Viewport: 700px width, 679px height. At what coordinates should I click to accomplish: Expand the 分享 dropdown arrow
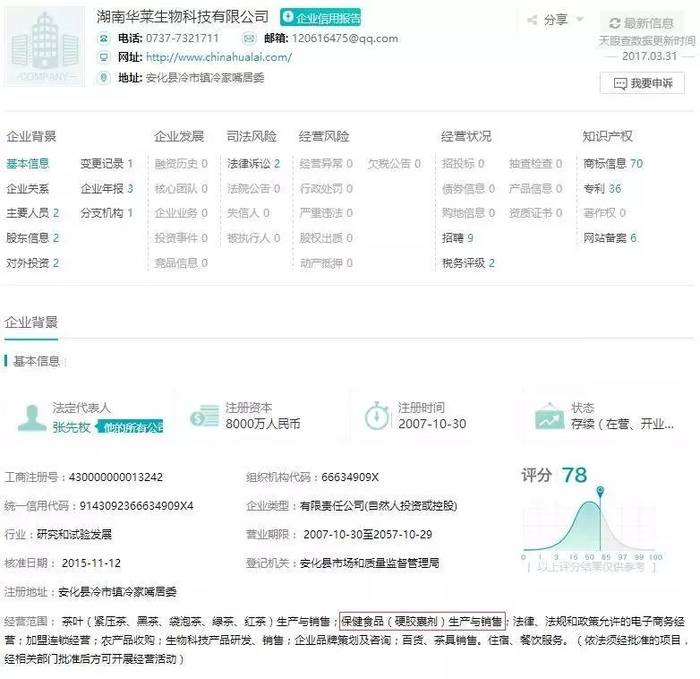[580, 19]
